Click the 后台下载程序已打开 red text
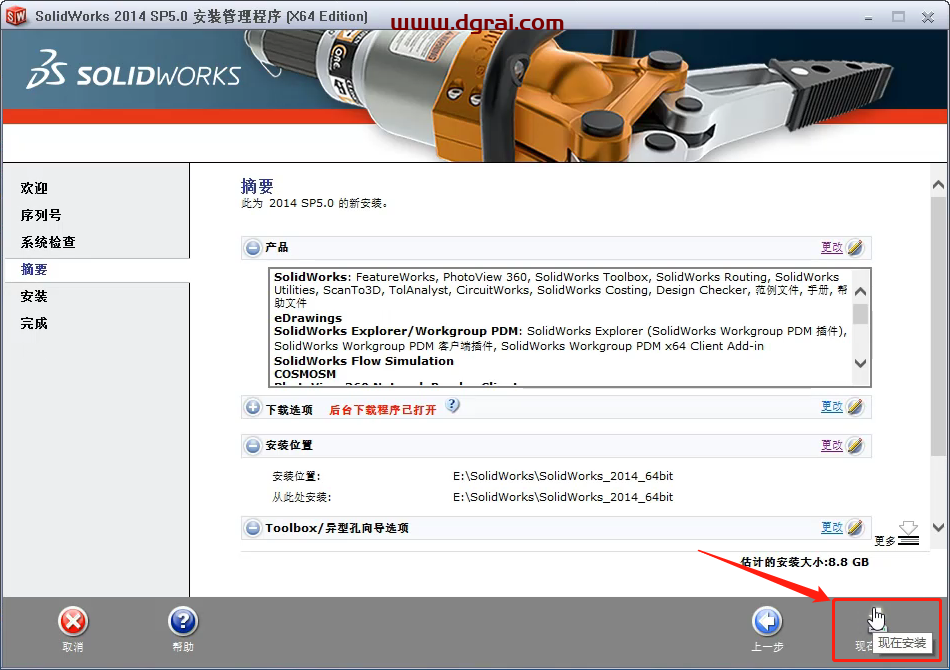The image size is (950, 670). point(382,410)
